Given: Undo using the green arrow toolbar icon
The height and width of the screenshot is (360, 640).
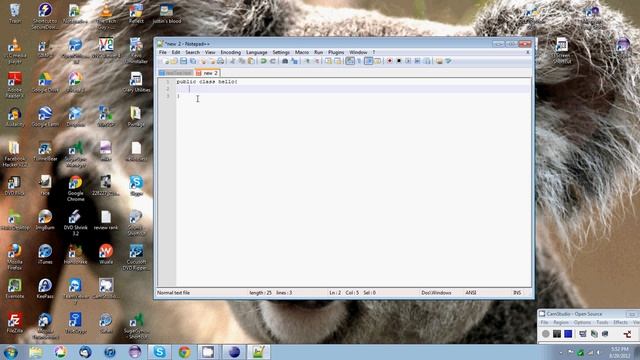Looking at the screenshot, I should [x=263, y=61].
